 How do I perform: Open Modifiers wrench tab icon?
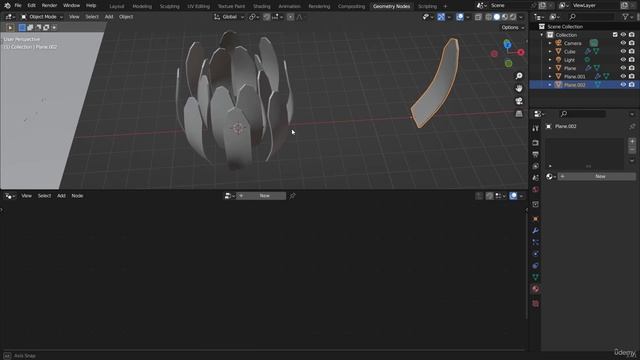pos(536,231)
